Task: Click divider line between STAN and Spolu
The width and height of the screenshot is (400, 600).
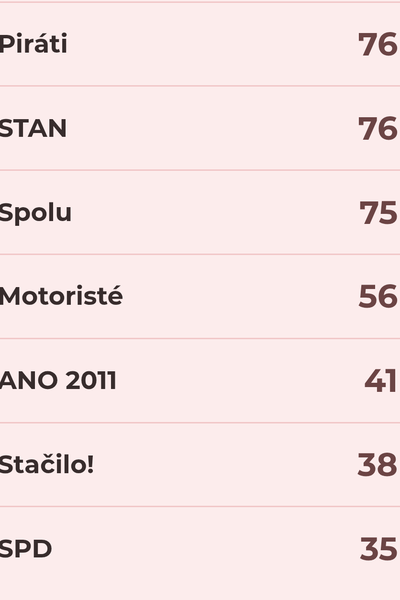Action: coord(200,170)
